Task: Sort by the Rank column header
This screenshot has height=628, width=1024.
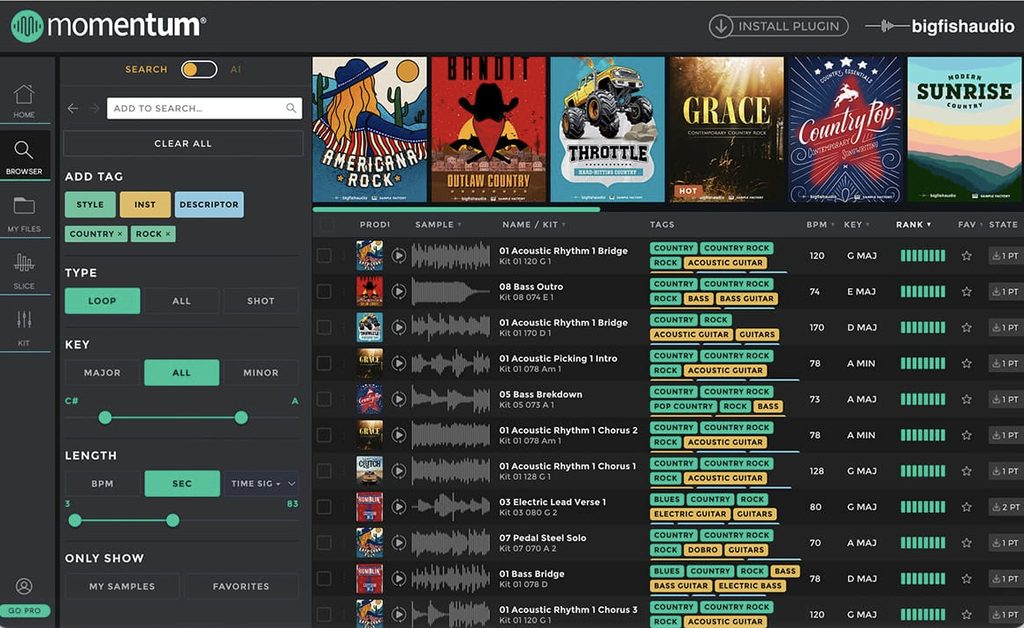Action: click(914, 225)
